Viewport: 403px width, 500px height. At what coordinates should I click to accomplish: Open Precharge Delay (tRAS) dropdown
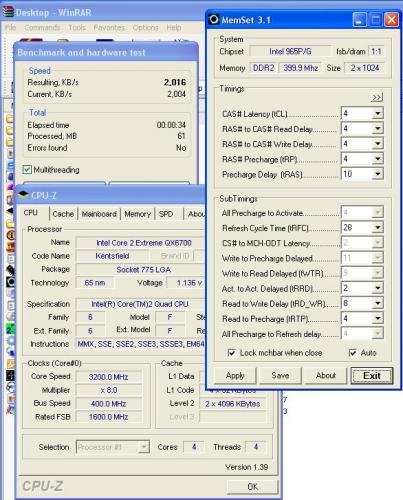click(x=377, y=174)
